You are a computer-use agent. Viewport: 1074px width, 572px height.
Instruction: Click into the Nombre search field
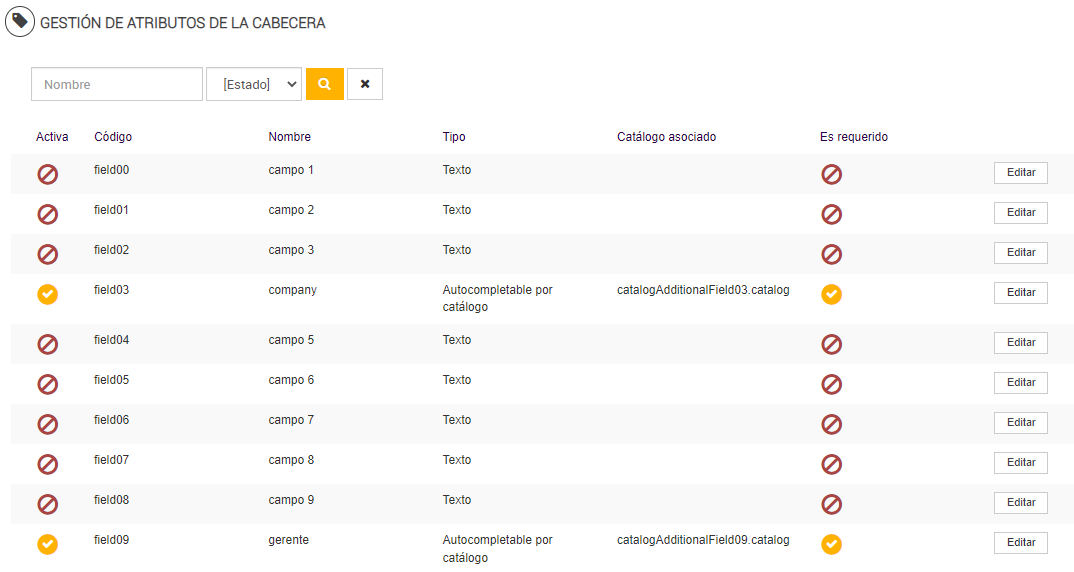[117, 84]
